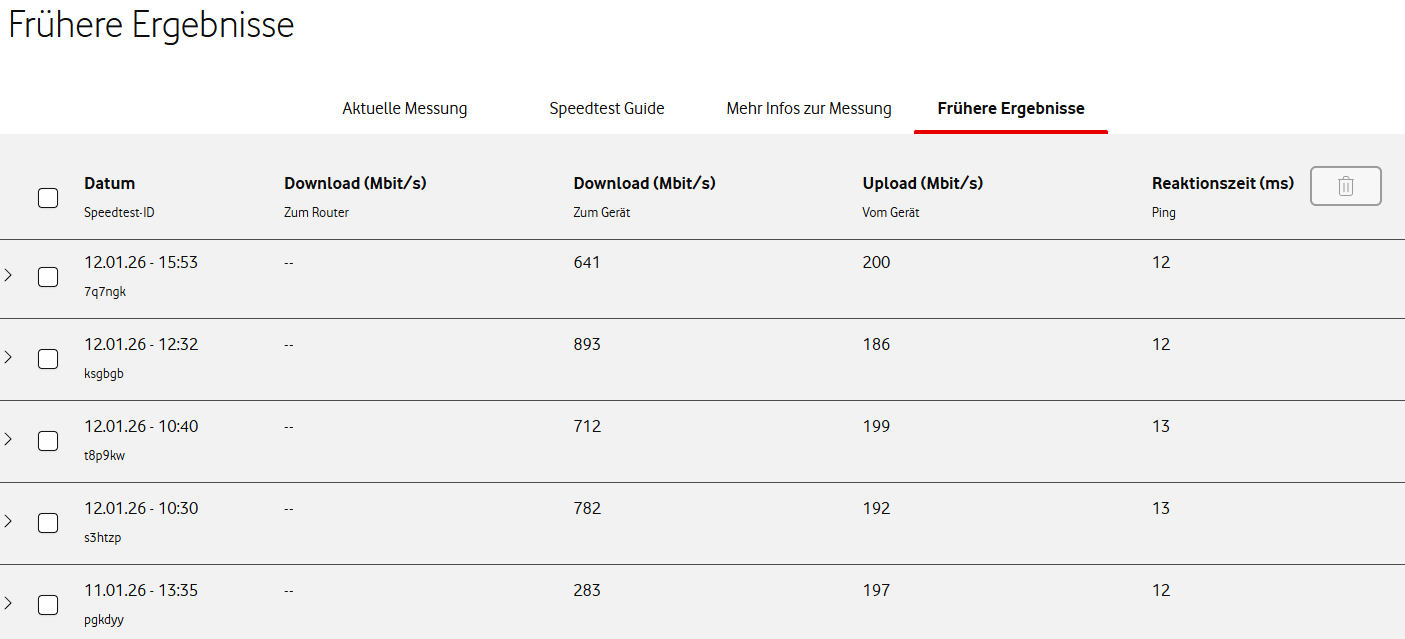Click the Reaktionszeit (ms) column header

(x=1222, y=183)
